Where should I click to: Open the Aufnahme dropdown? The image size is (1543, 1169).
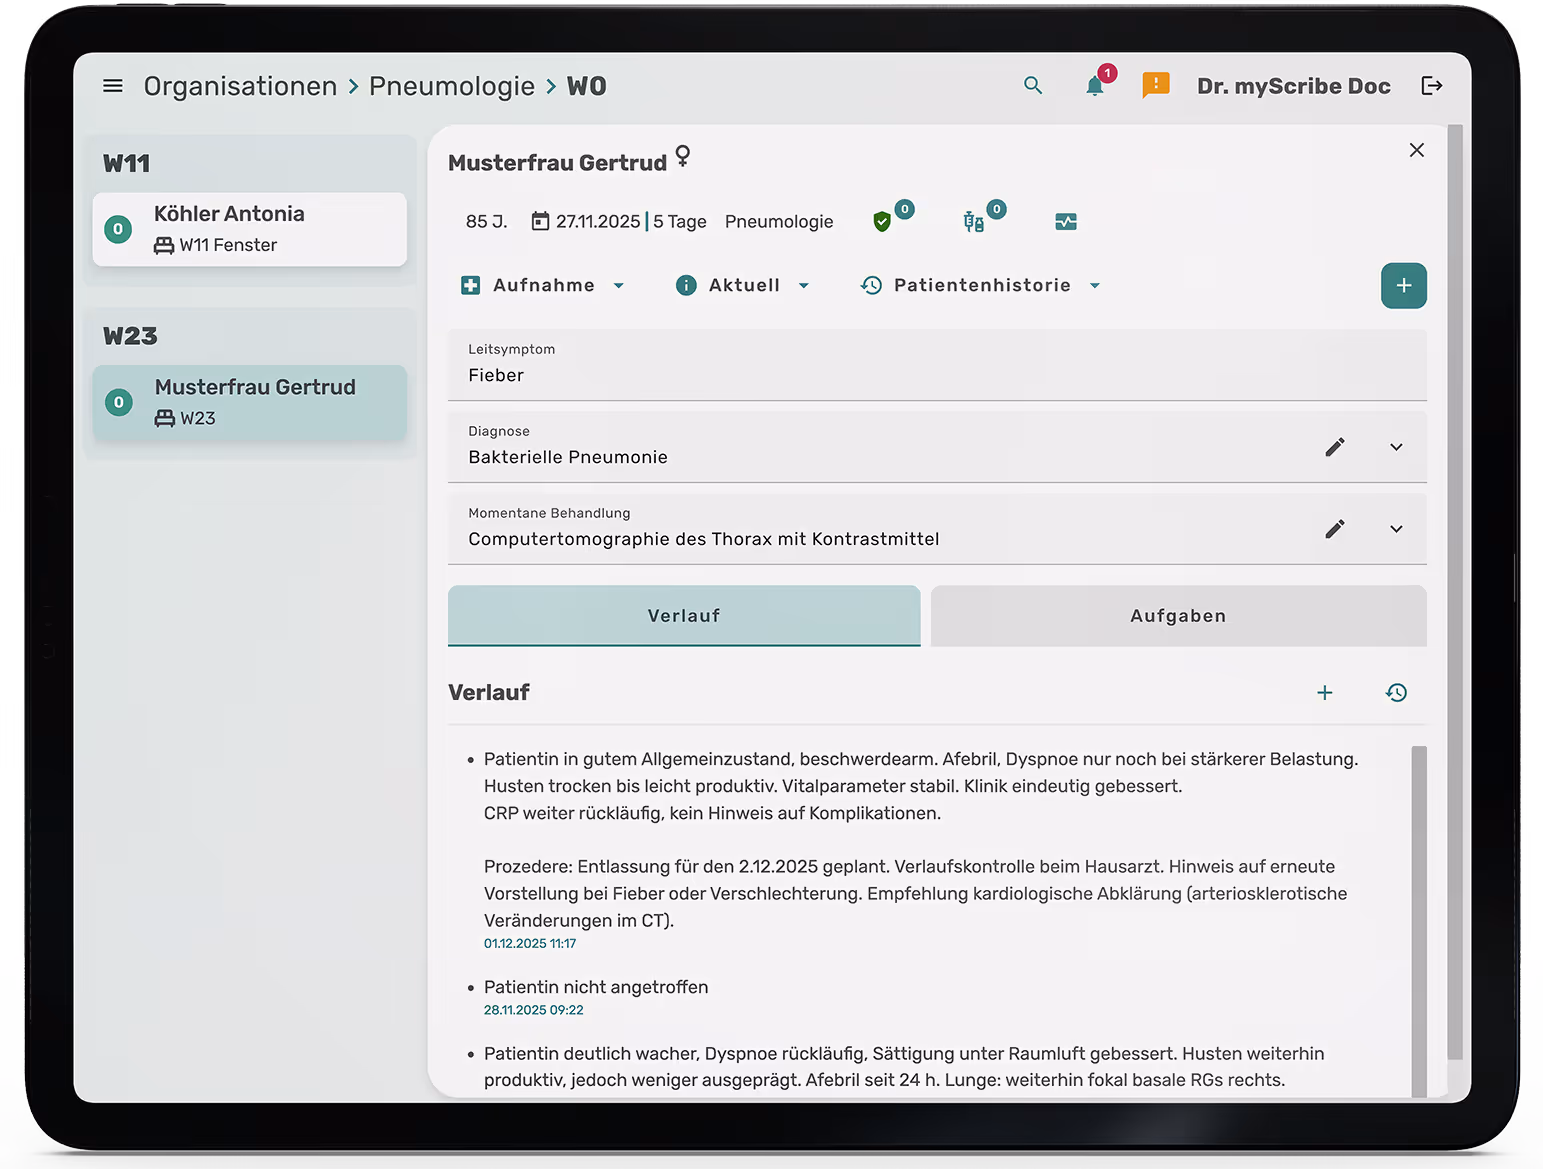point(543,285)
